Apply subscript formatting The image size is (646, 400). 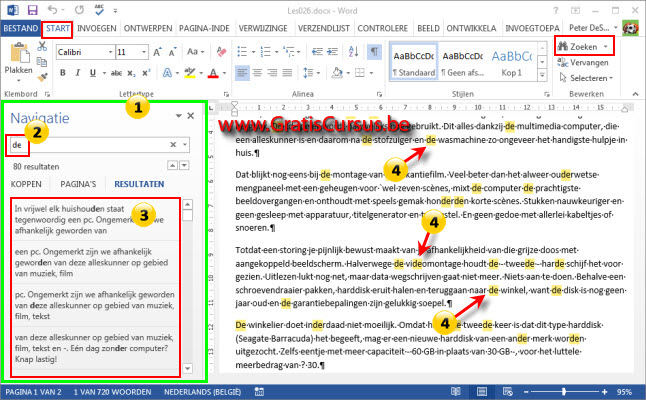click(x=131, y=73)
